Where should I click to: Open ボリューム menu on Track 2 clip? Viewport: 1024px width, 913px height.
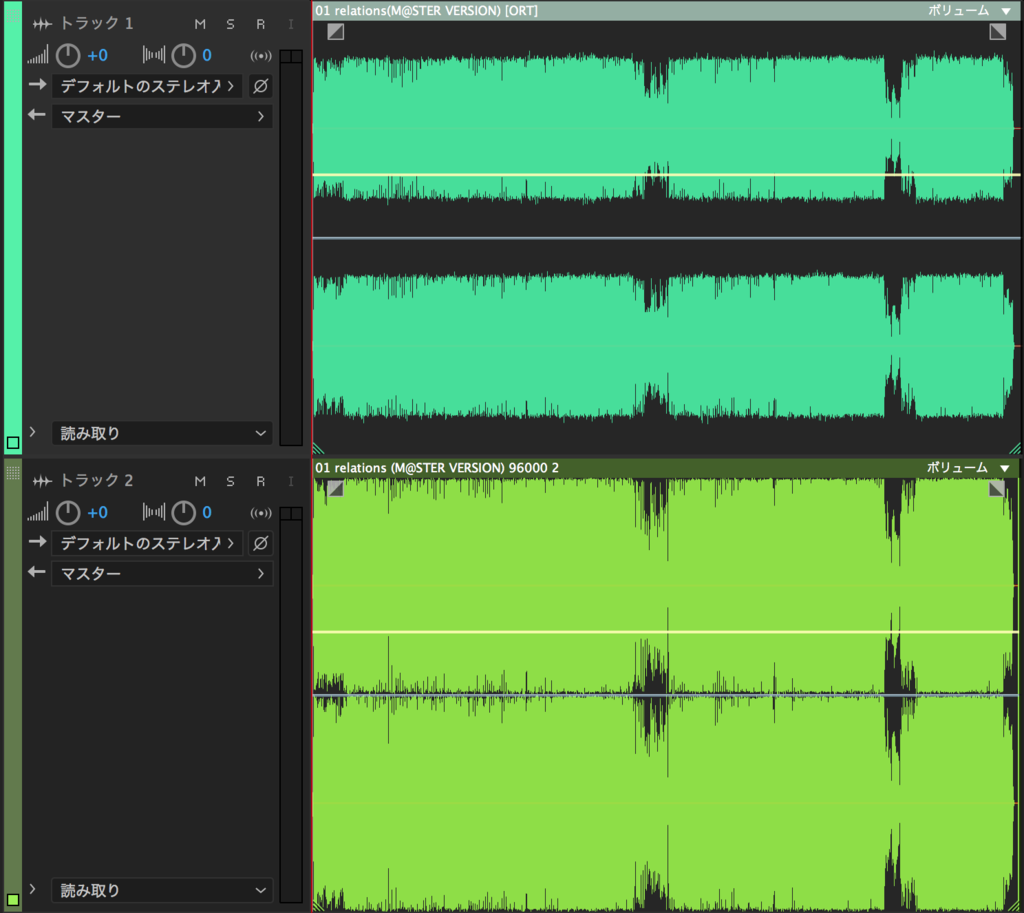[968, 468]
